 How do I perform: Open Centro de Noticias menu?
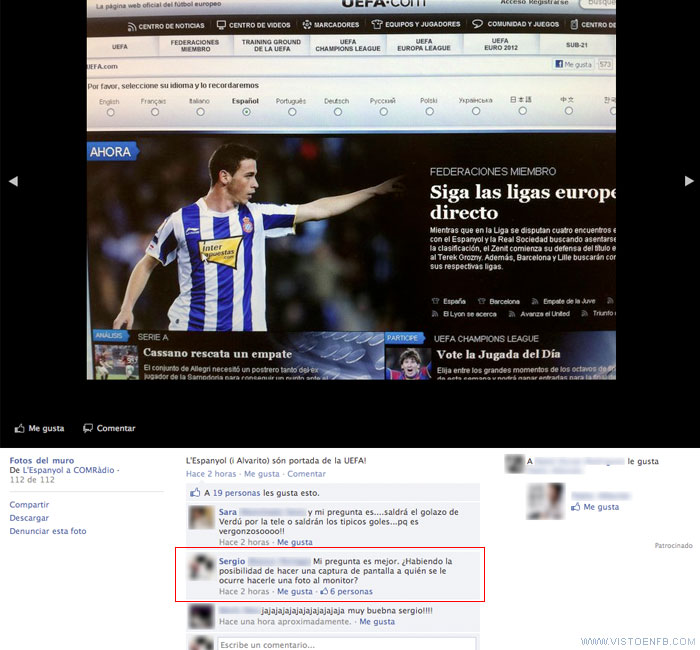[x=166, y=26]
